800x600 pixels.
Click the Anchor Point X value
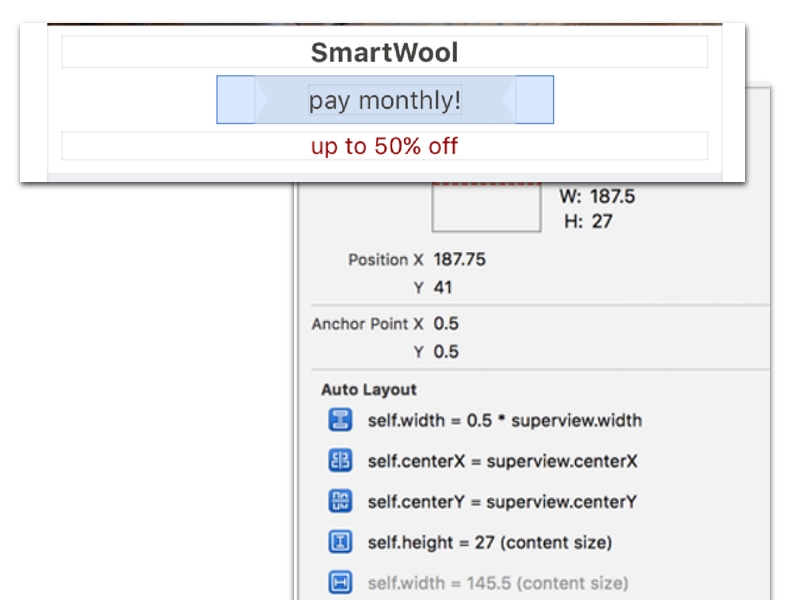pos(446,324)
